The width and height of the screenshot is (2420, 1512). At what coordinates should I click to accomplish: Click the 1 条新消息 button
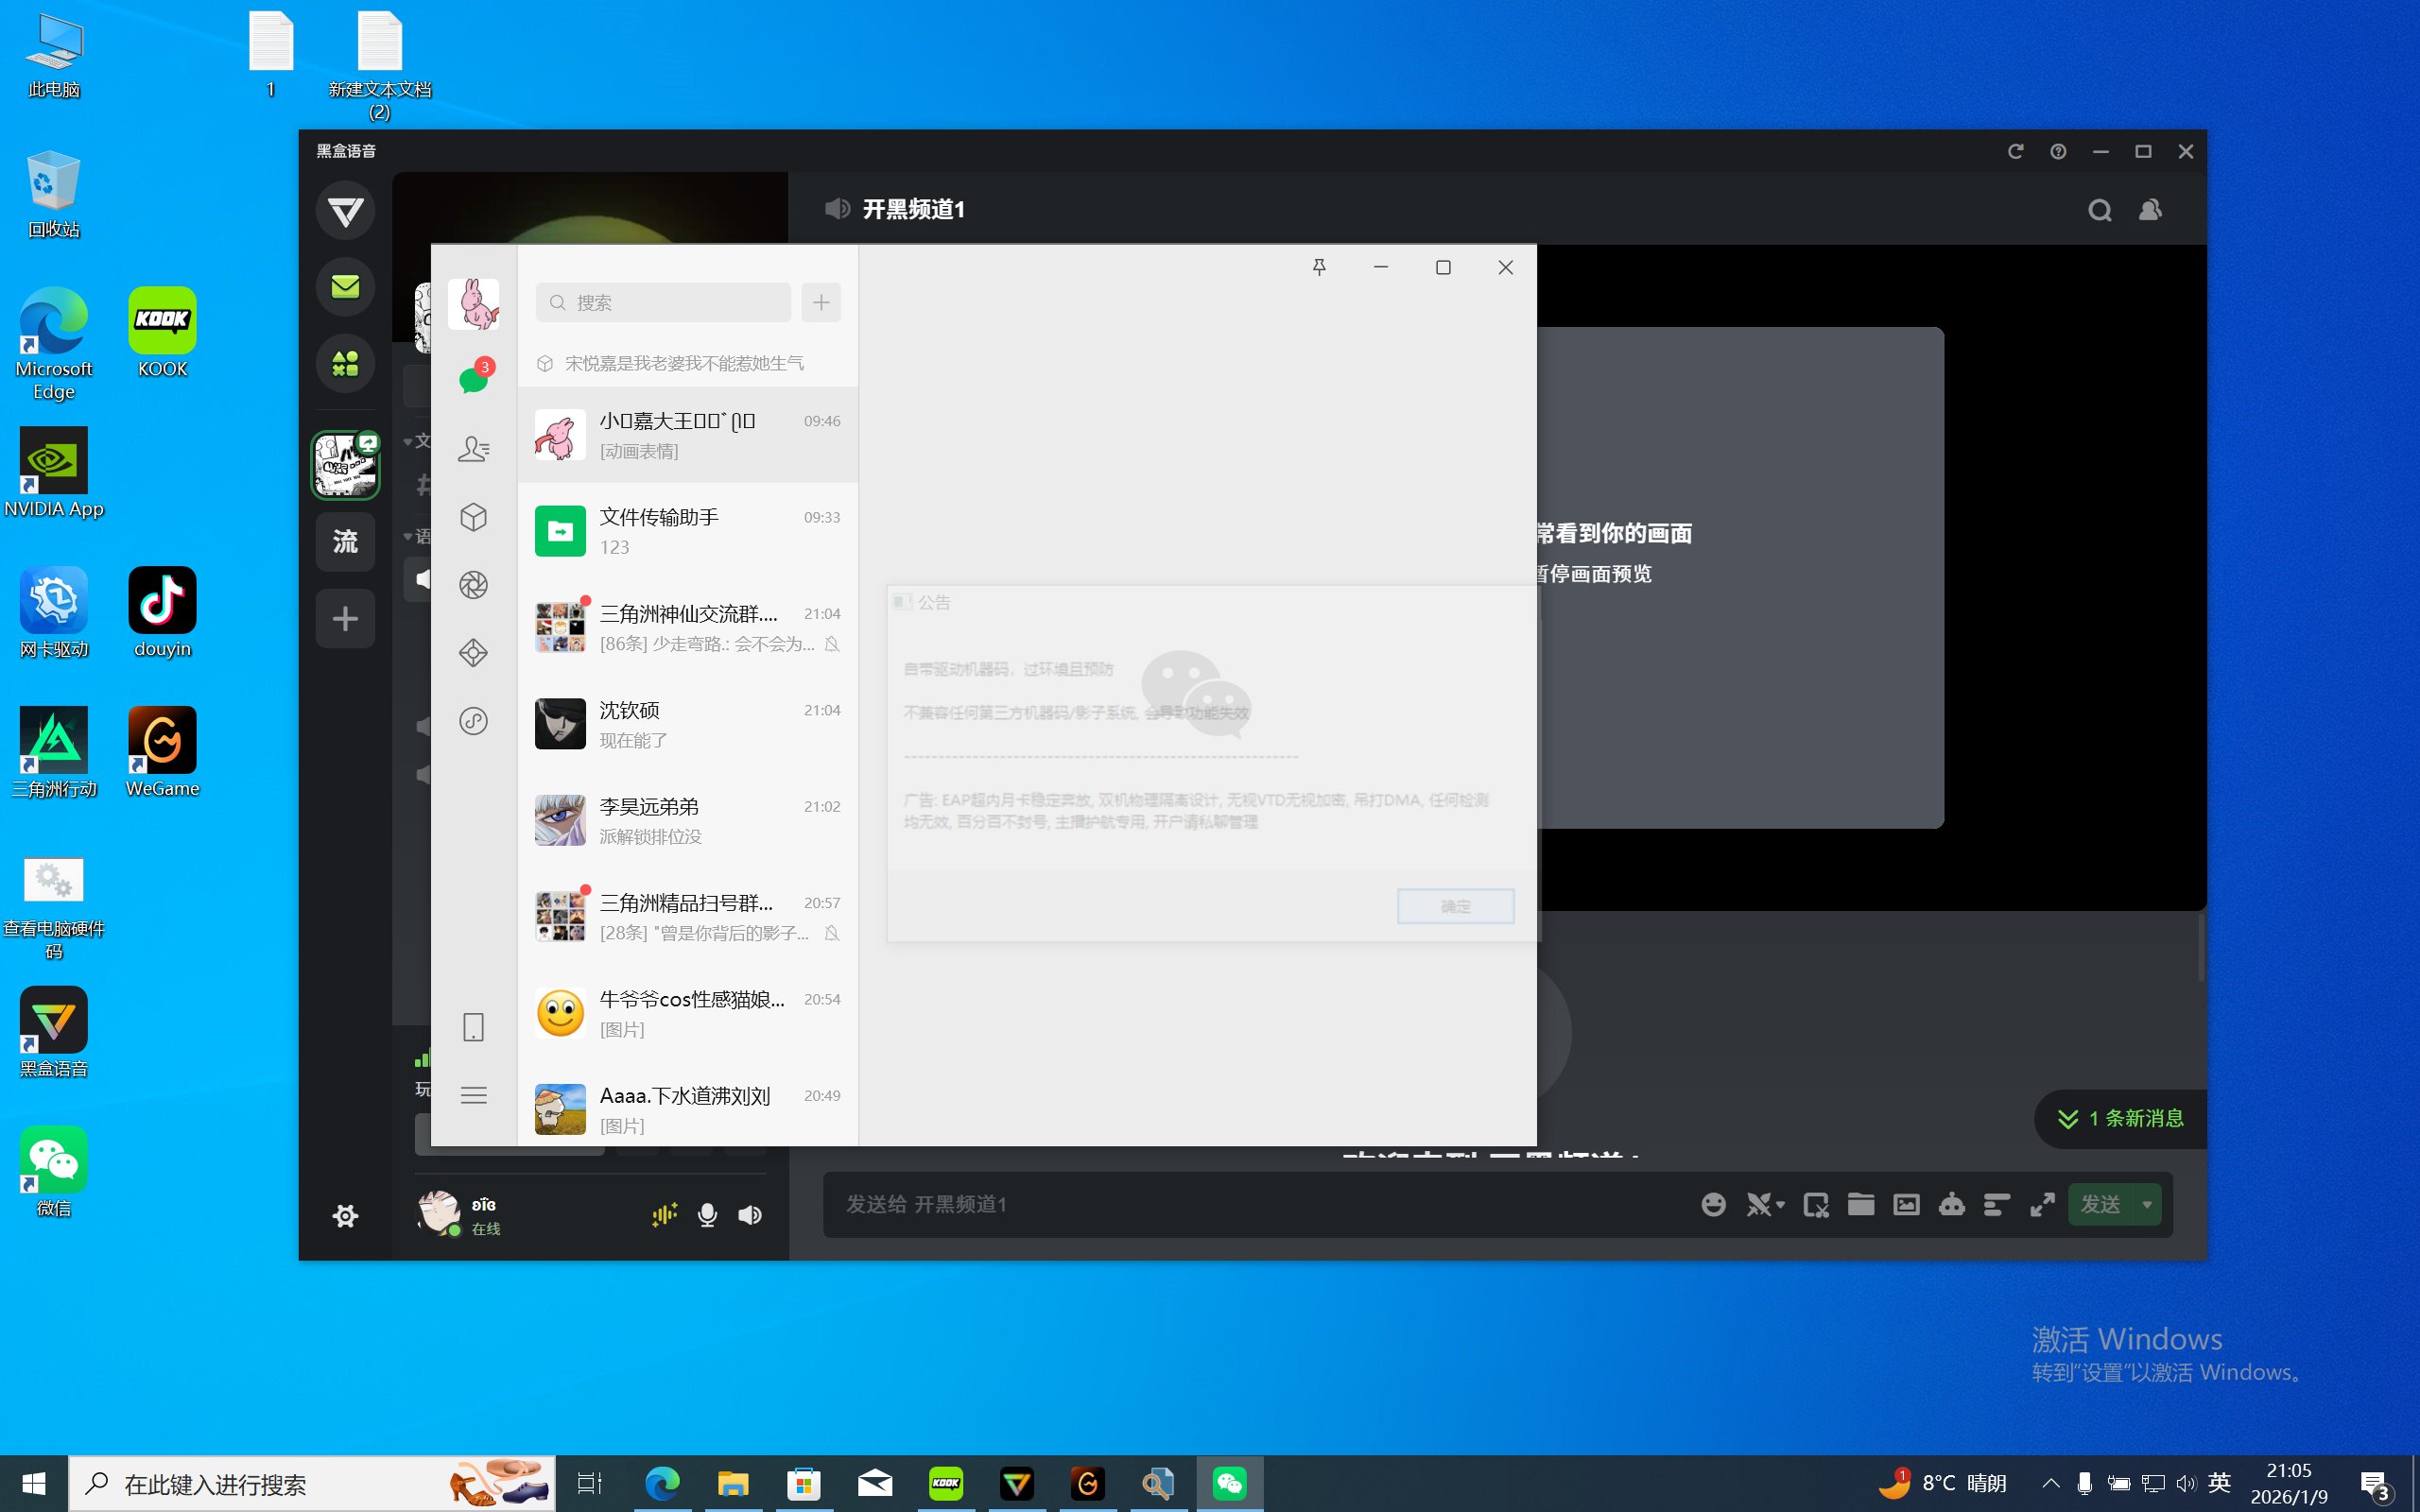pyautogui.click(x=2121, y=1119)
